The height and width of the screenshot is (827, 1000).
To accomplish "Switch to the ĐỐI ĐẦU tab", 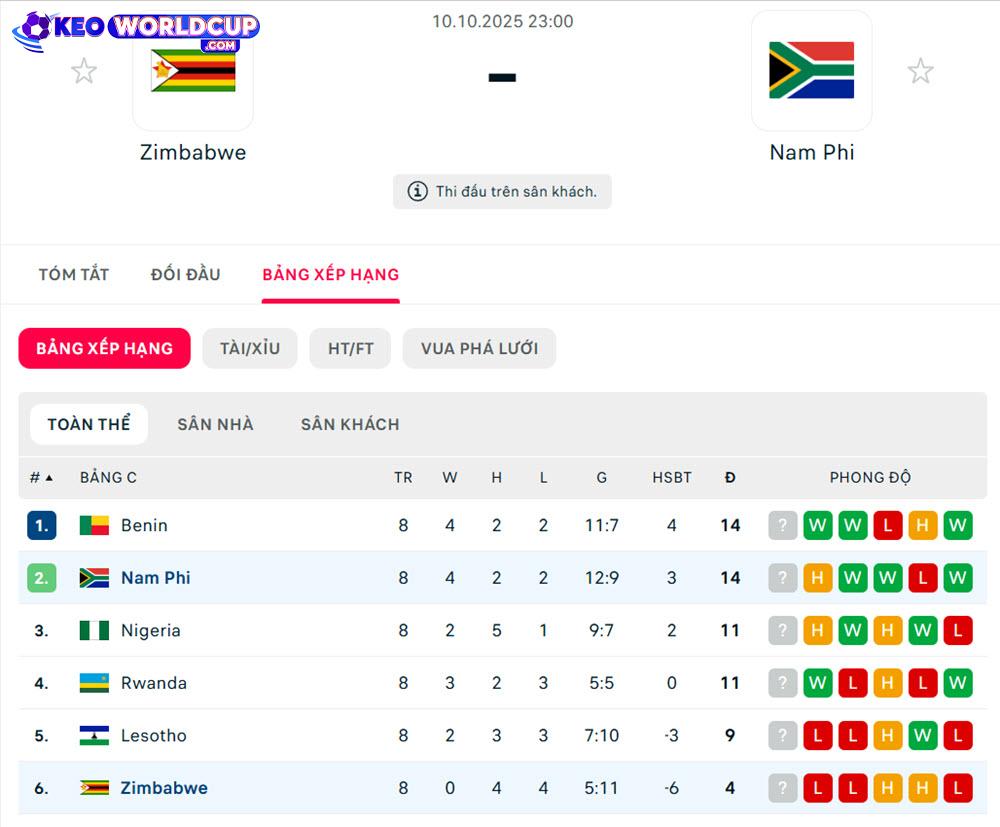I will click(186, 274).
